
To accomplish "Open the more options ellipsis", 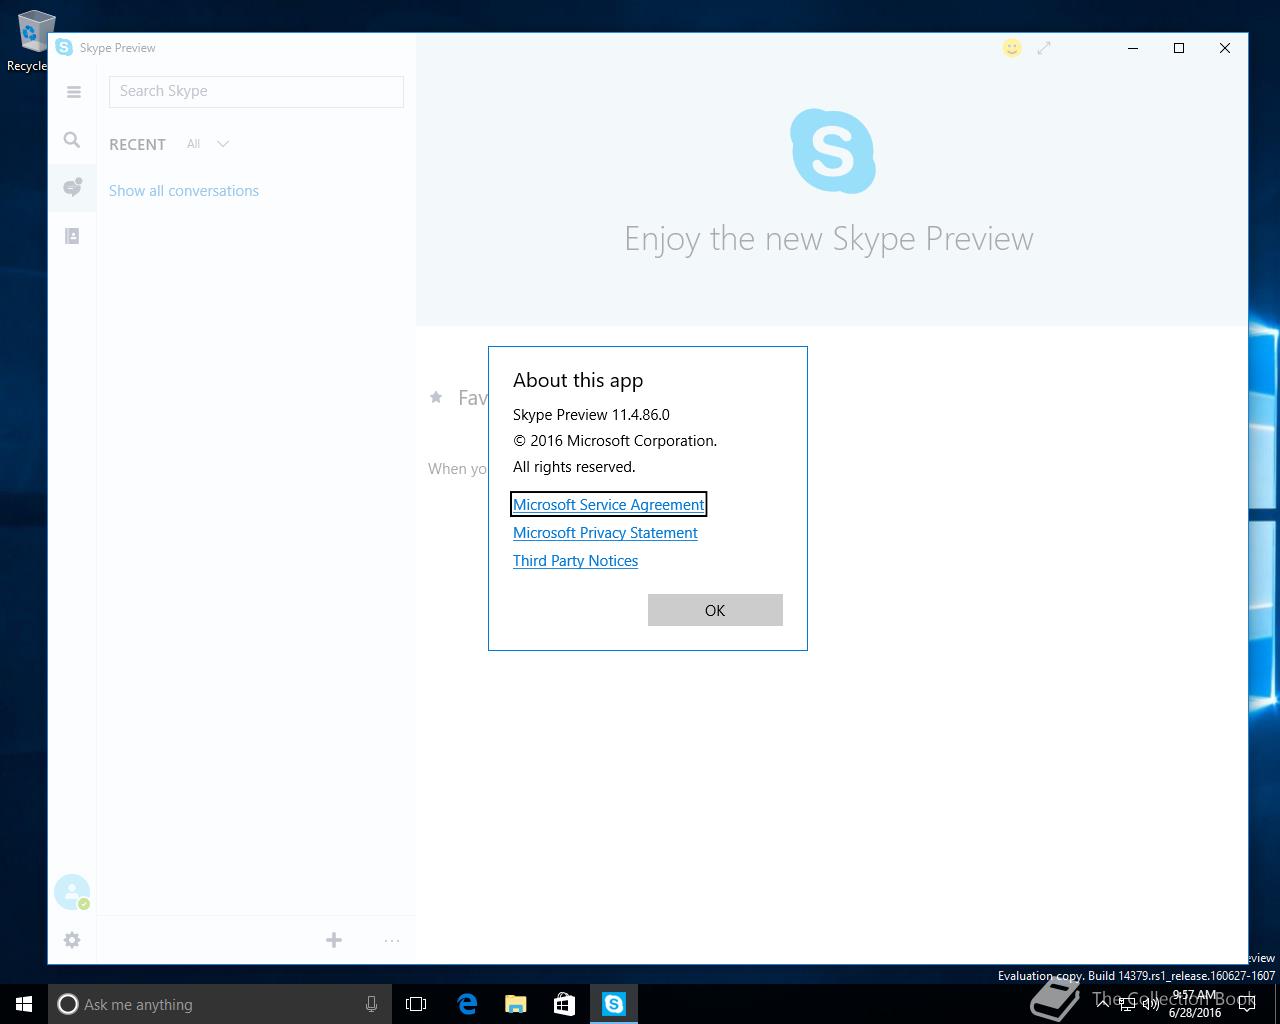I will 392,940.
